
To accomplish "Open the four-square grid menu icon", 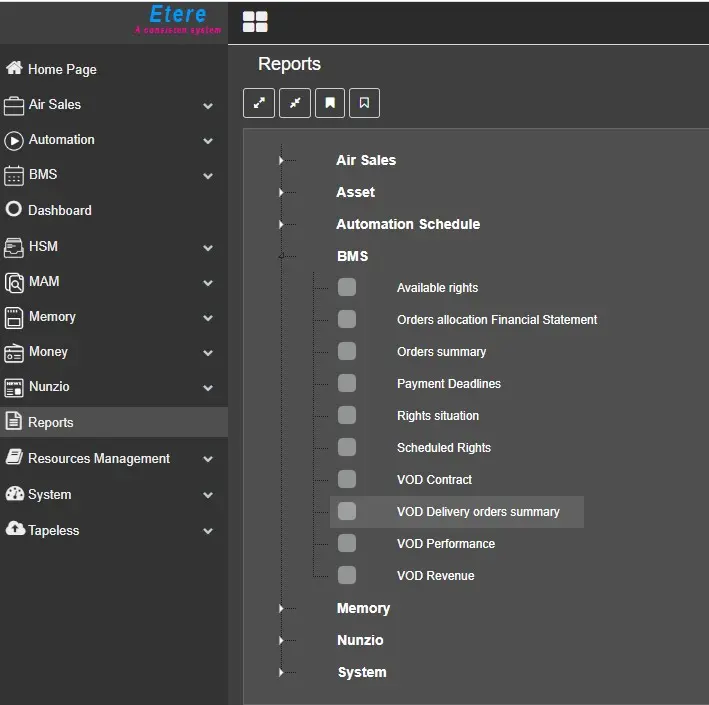I will pyautogui.click(x=255, y=22).
